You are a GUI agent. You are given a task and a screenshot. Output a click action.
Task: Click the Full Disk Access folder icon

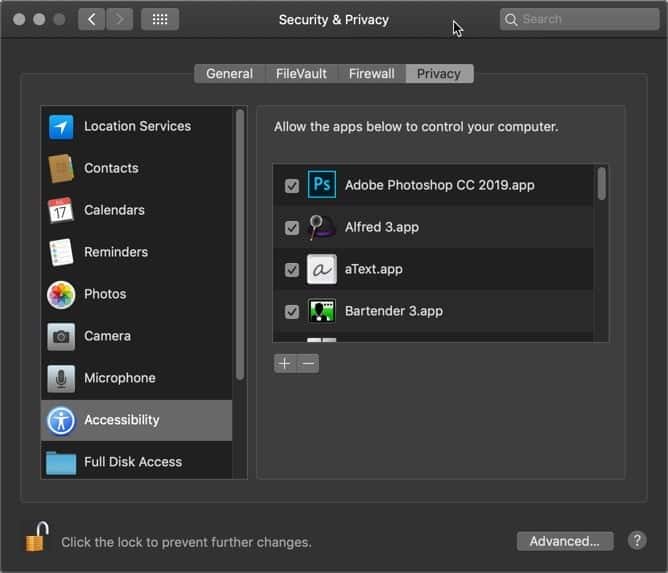[x=61, y=463]
